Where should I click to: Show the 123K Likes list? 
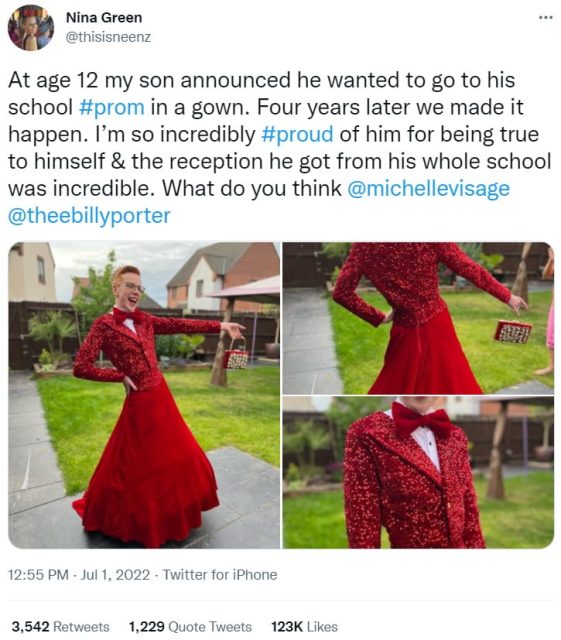pyautogui.click(x=305, y=627)
